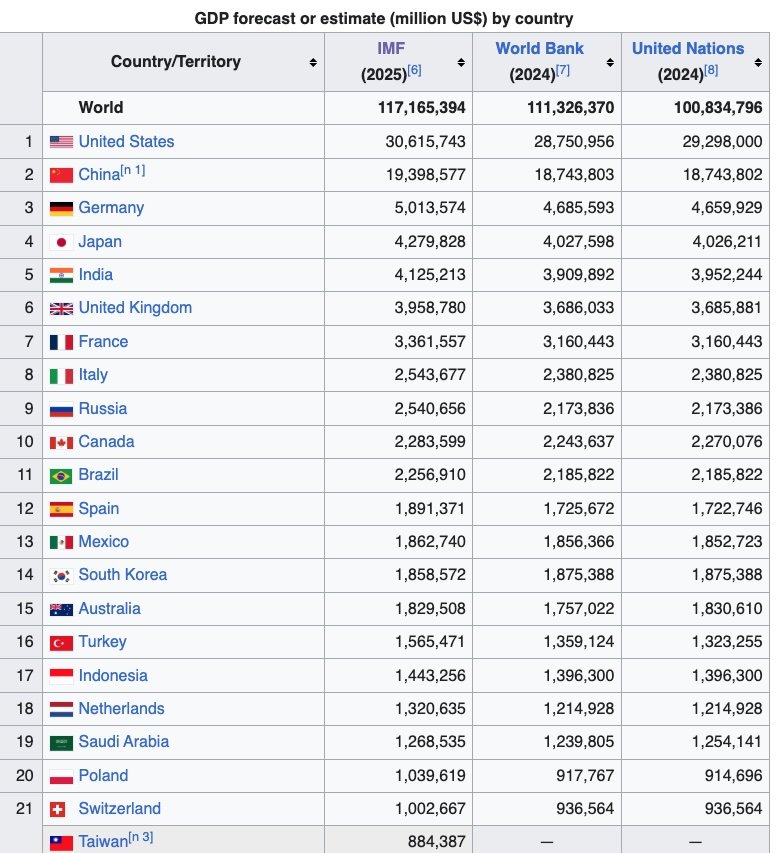The width and height of the screenshot is (776, 853).
Task: Click the Taiwan flag icon
Action: point(61,843)
